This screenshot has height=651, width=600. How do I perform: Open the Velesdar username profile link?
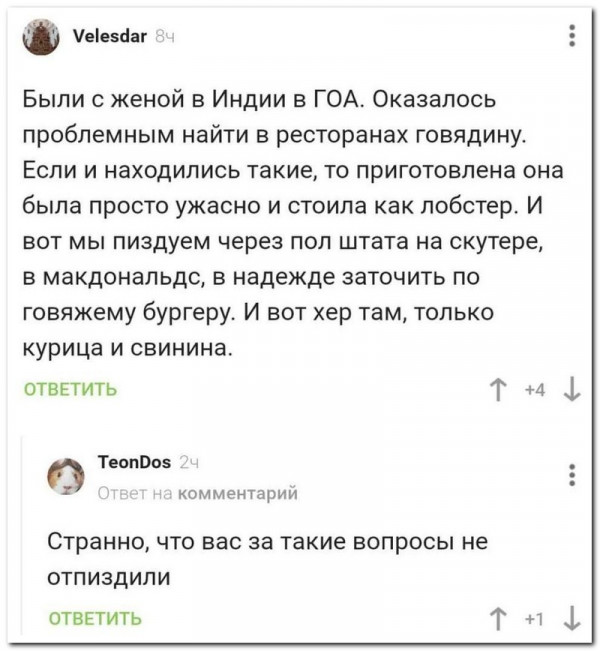point(111,37)
